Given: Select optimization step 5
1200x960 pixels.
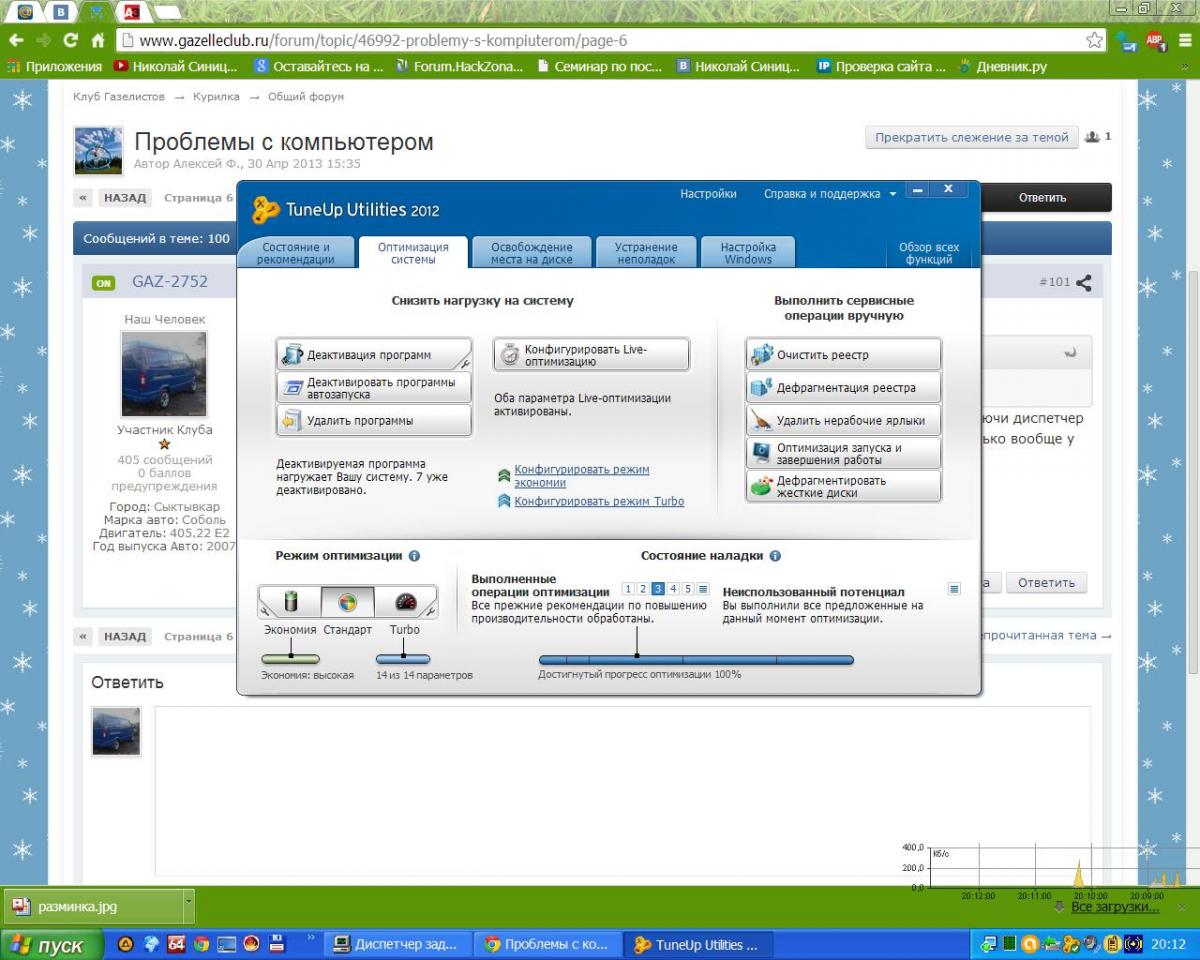Looking at the screenshot, I should 688,589.
